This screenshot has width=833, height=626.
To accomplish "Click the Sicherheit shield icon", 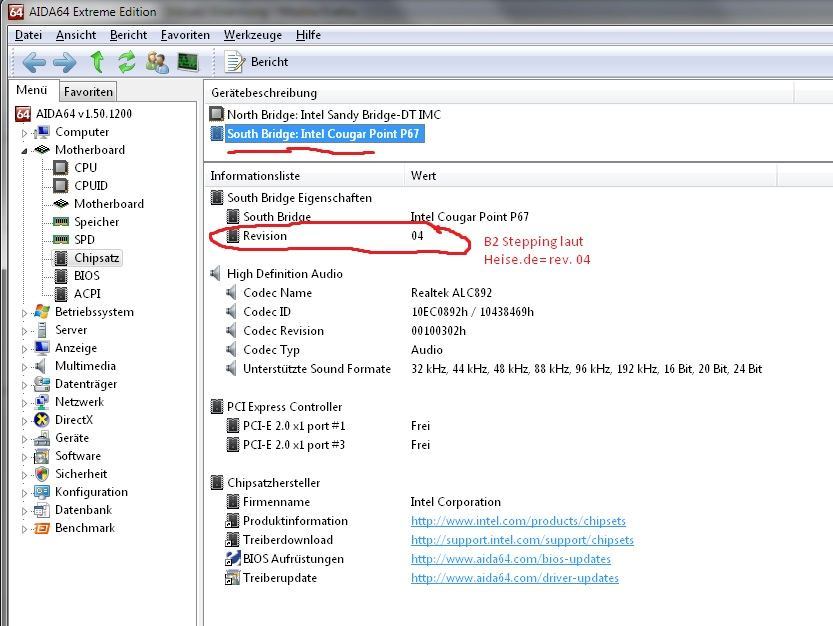I will pyautogui.click(x=42, y=474).
